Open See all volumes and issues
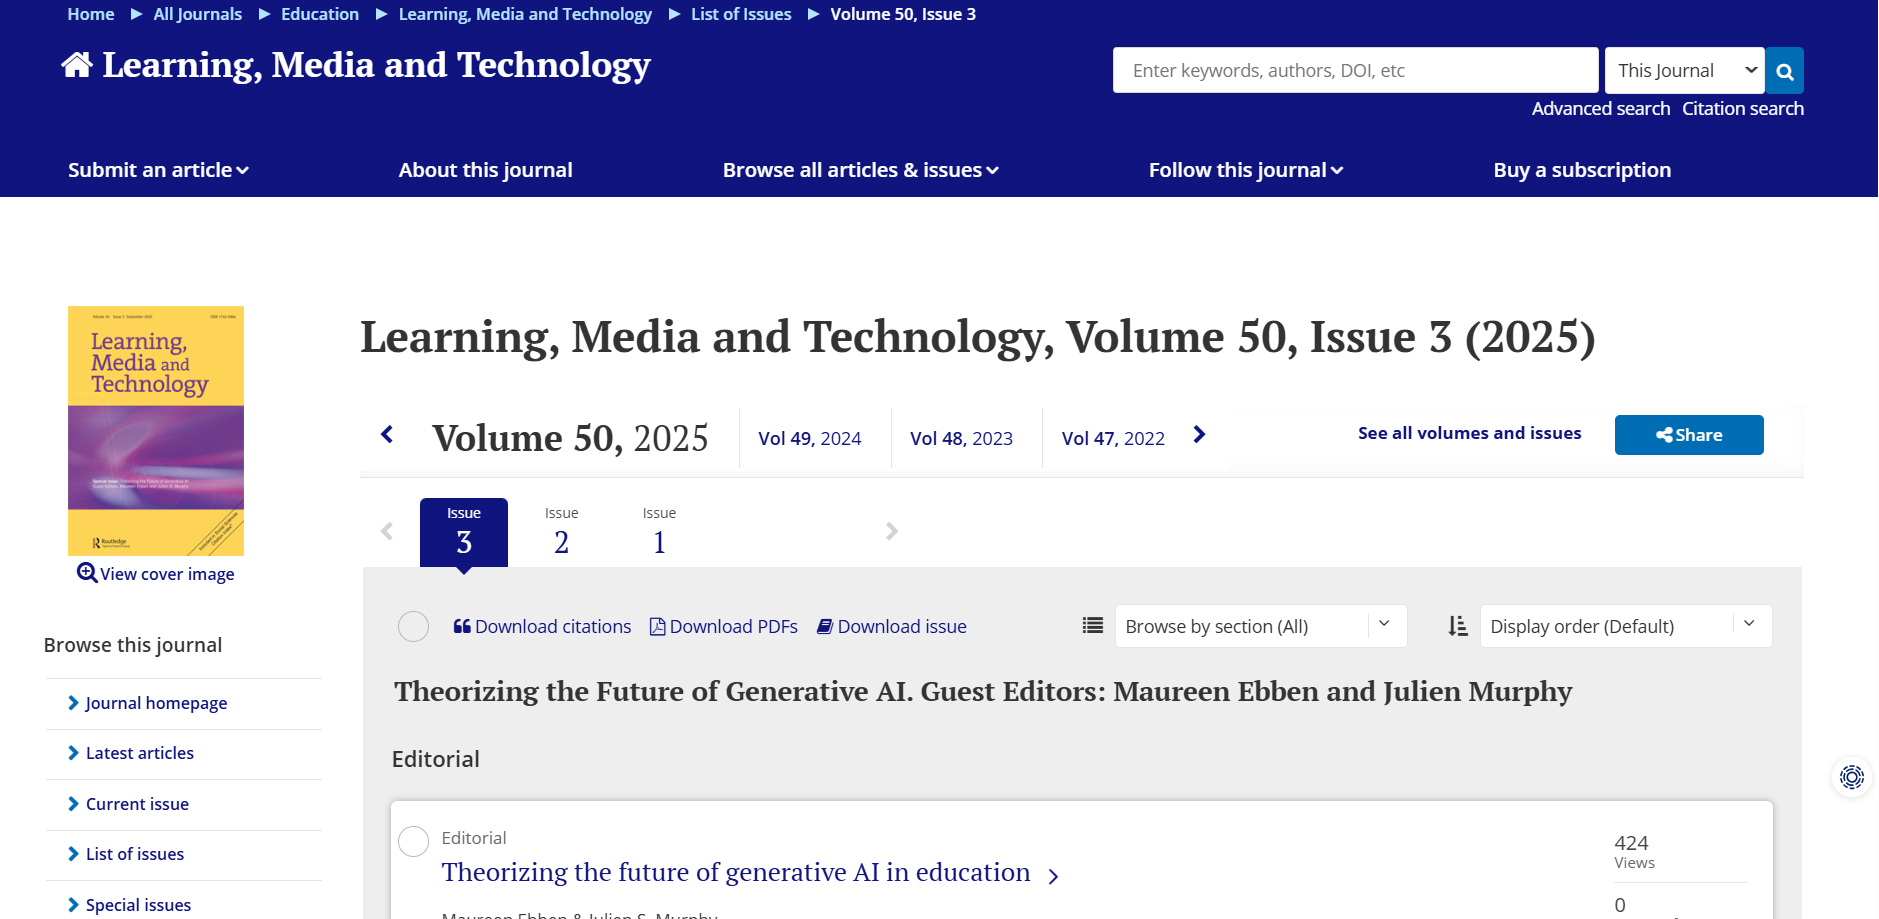This screenshot has height=919, width=1879. [1469, 433]
